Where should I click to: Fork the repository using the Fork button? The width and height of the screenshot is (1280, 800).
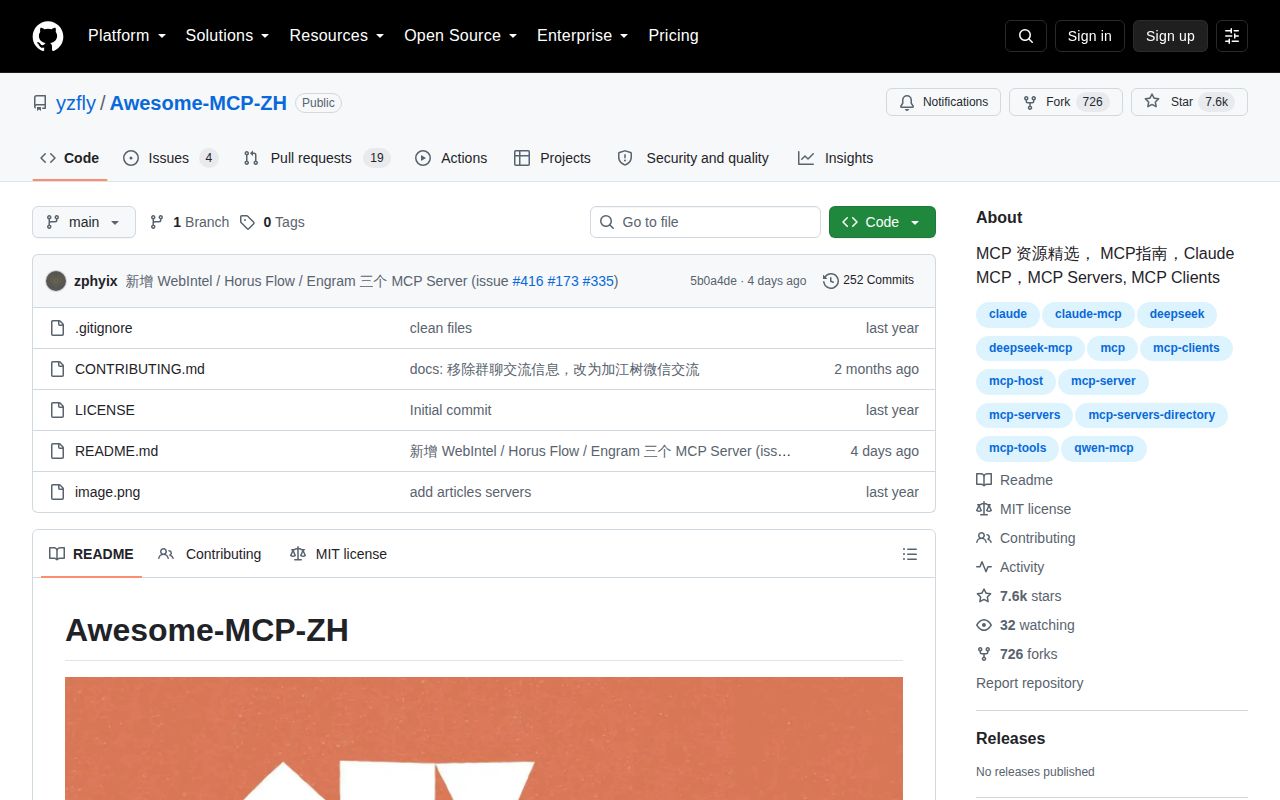point(1066,102)
